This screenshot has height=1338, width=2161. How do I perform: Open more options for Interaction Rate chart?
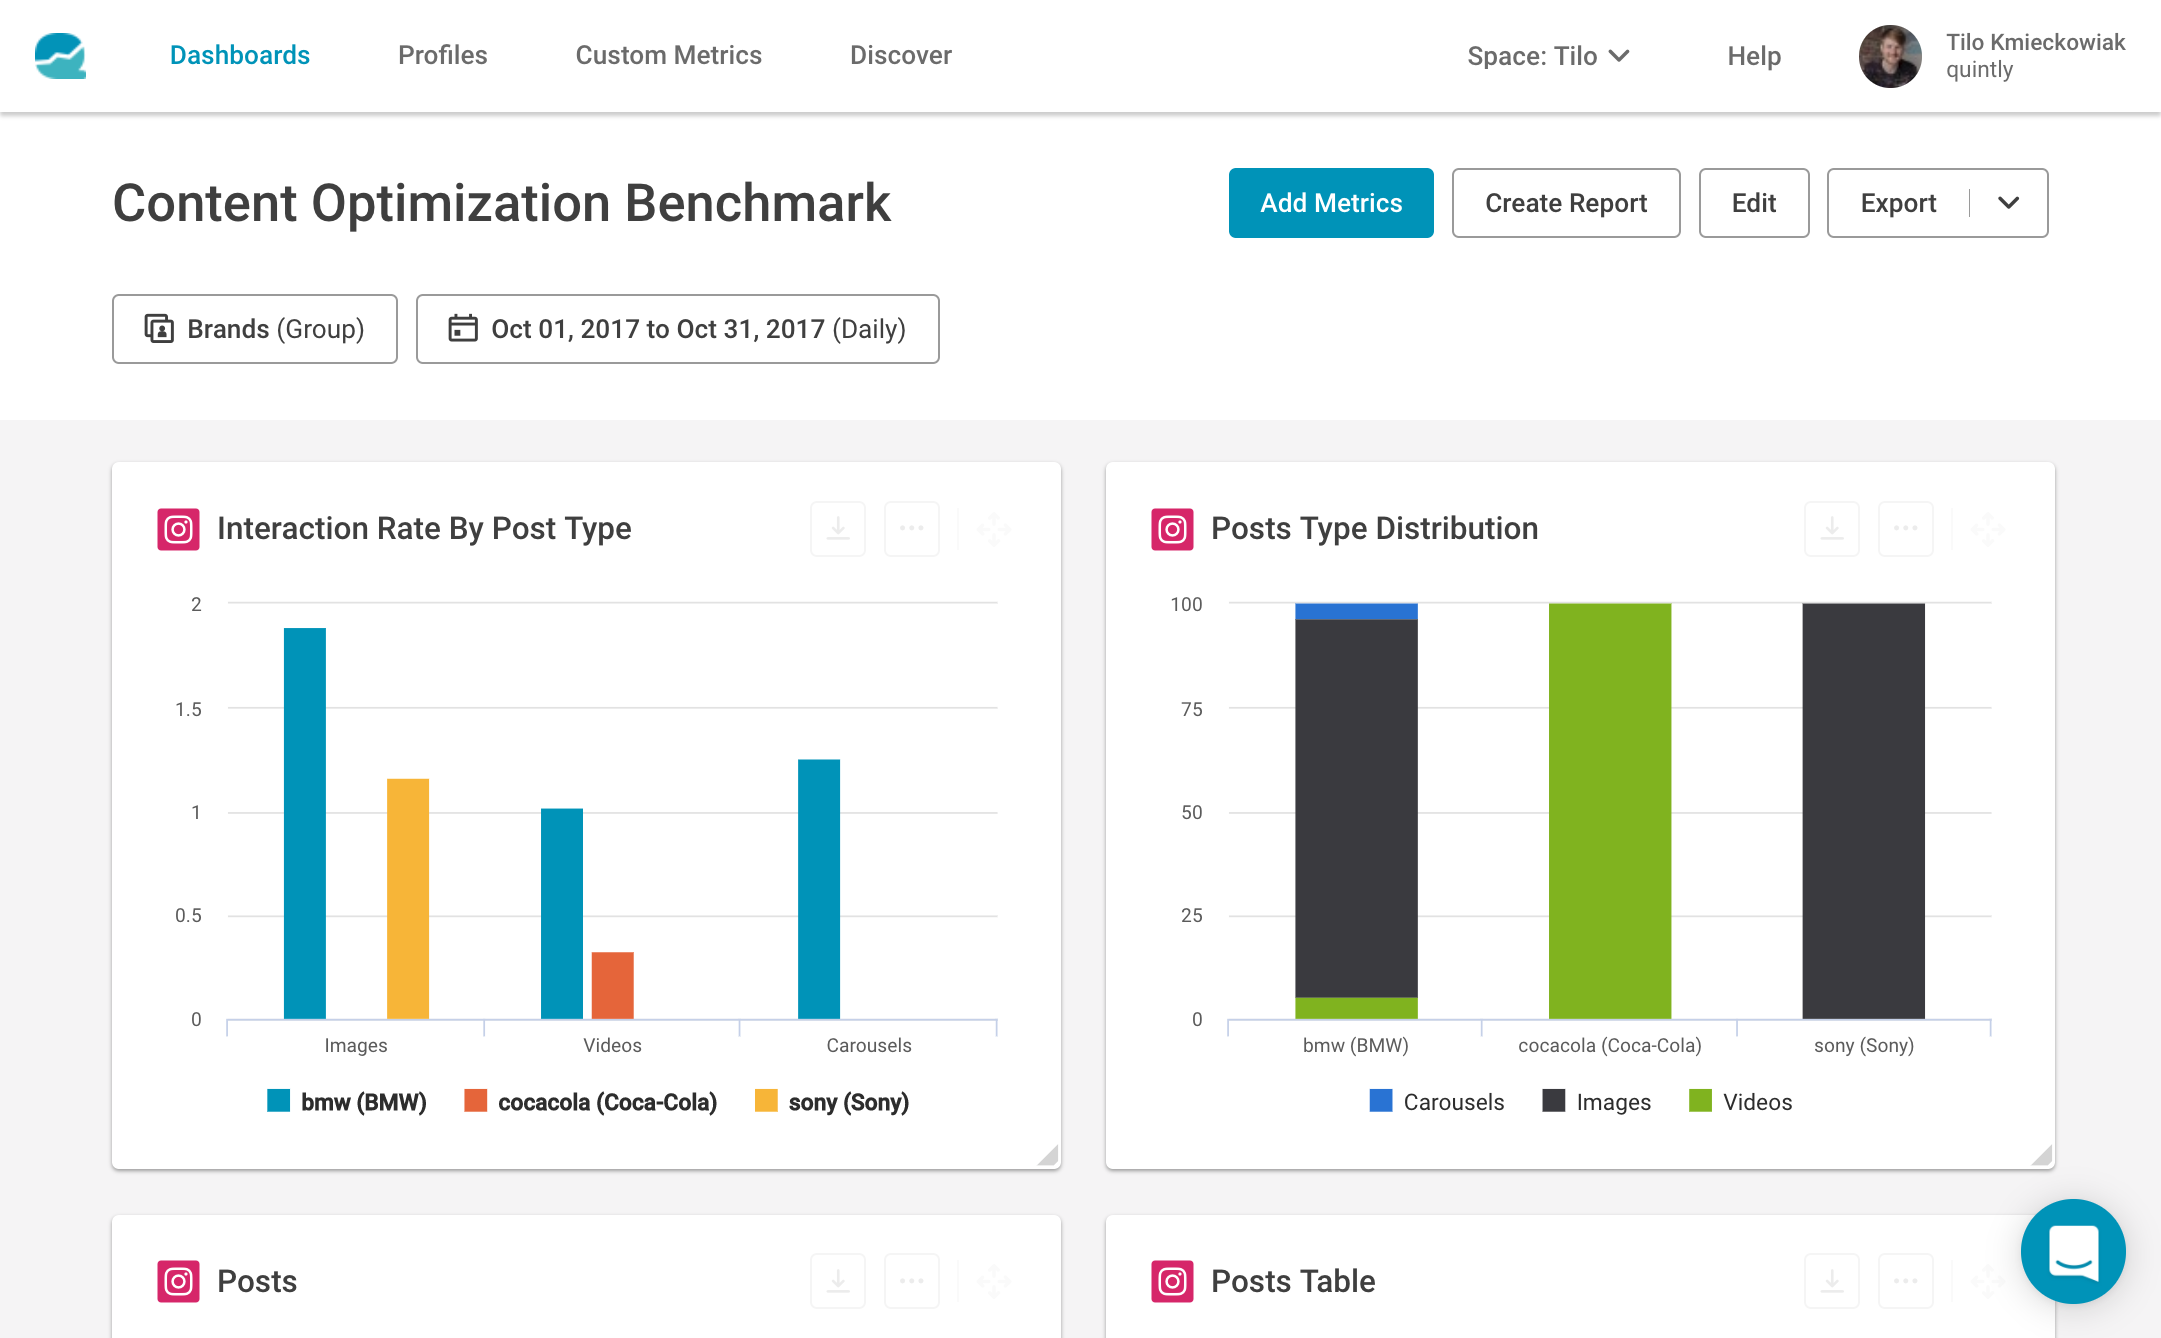(911, 528)
